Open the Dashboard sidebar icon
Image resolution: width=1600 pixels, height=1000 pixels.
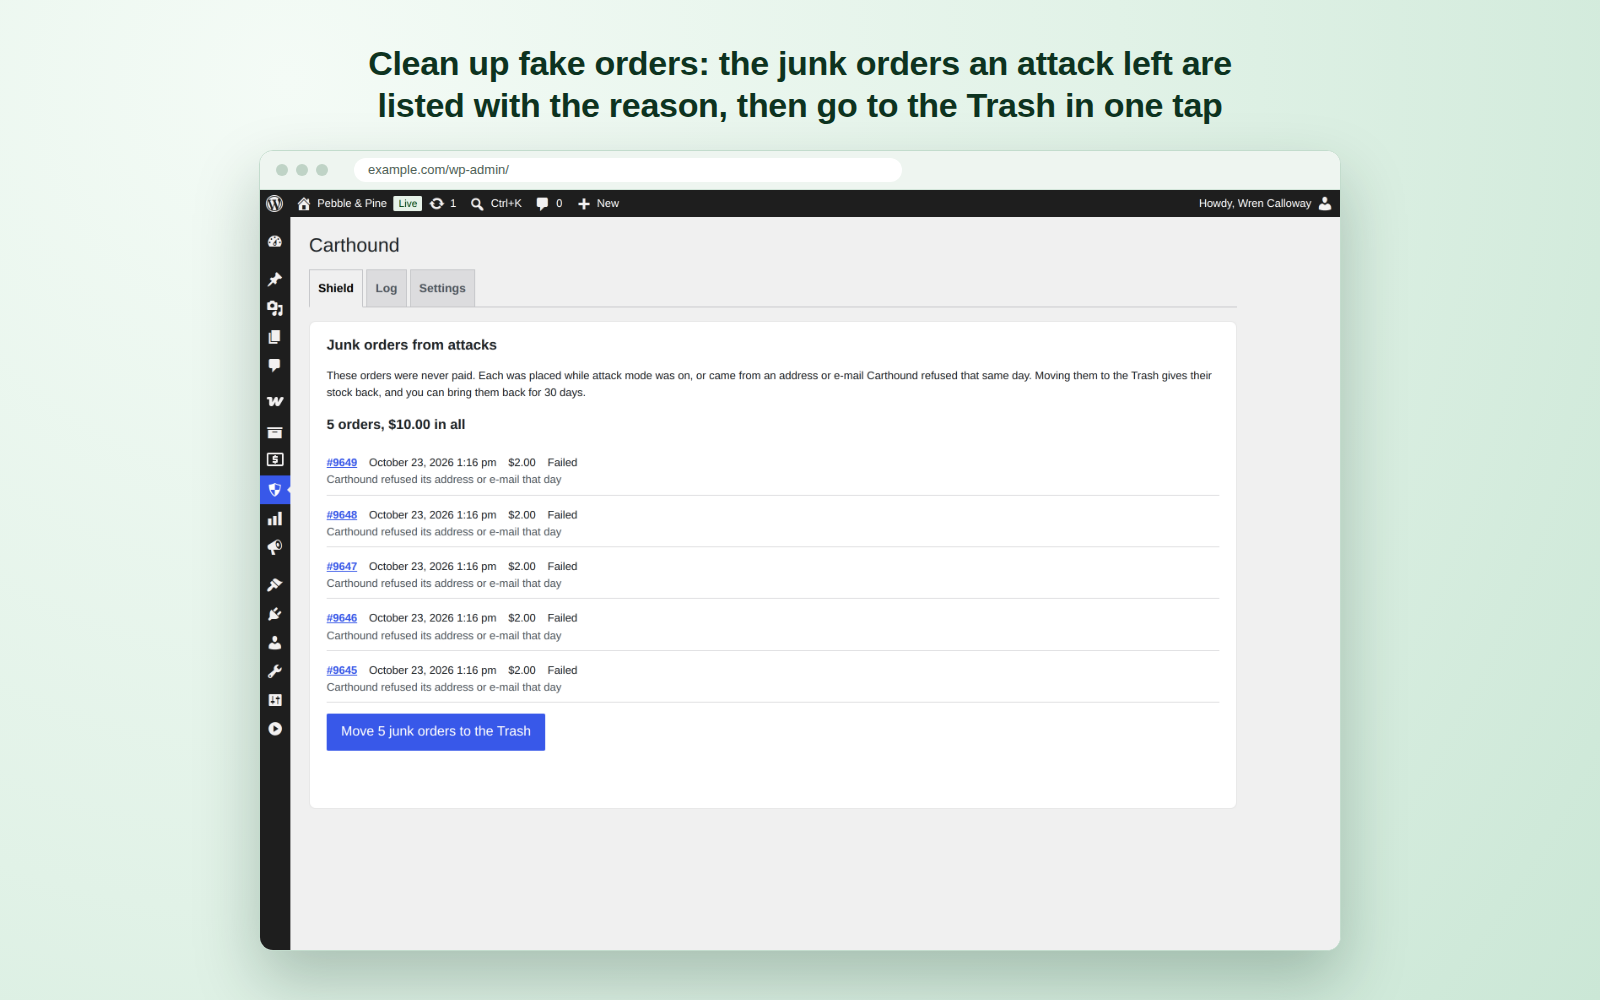275,242
